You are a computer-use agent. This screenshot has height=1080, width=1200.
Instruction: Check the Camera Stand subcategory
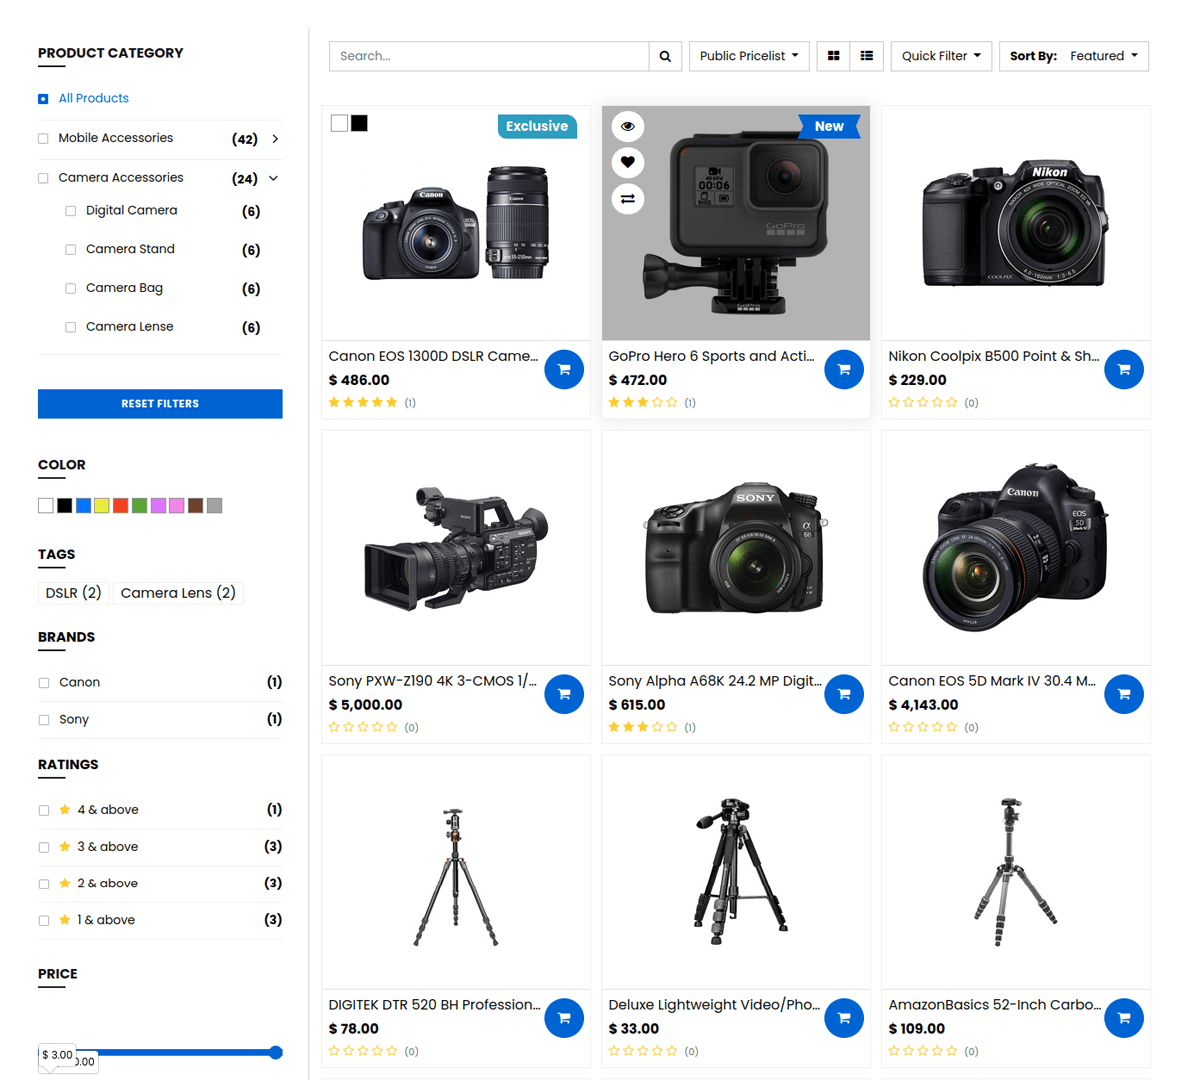pos(71,250)
